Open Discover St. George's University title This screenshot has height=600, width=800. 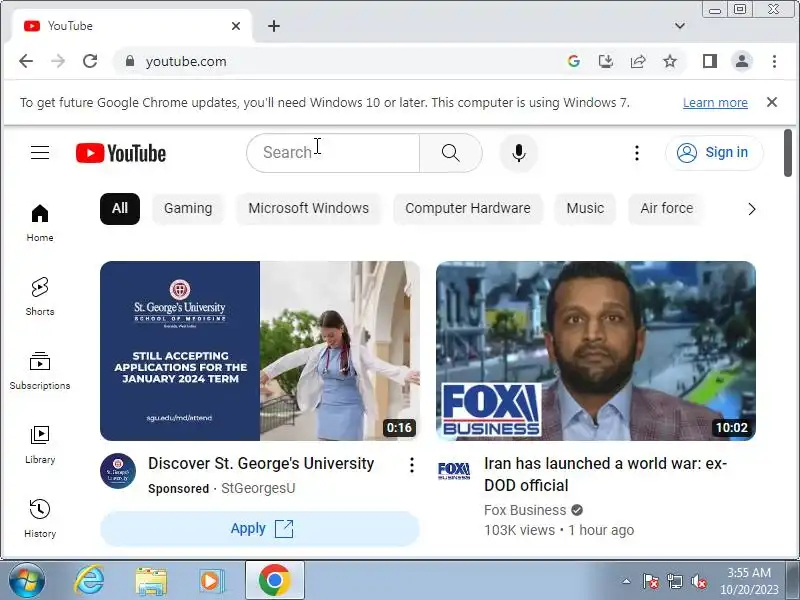pos(261,463)
